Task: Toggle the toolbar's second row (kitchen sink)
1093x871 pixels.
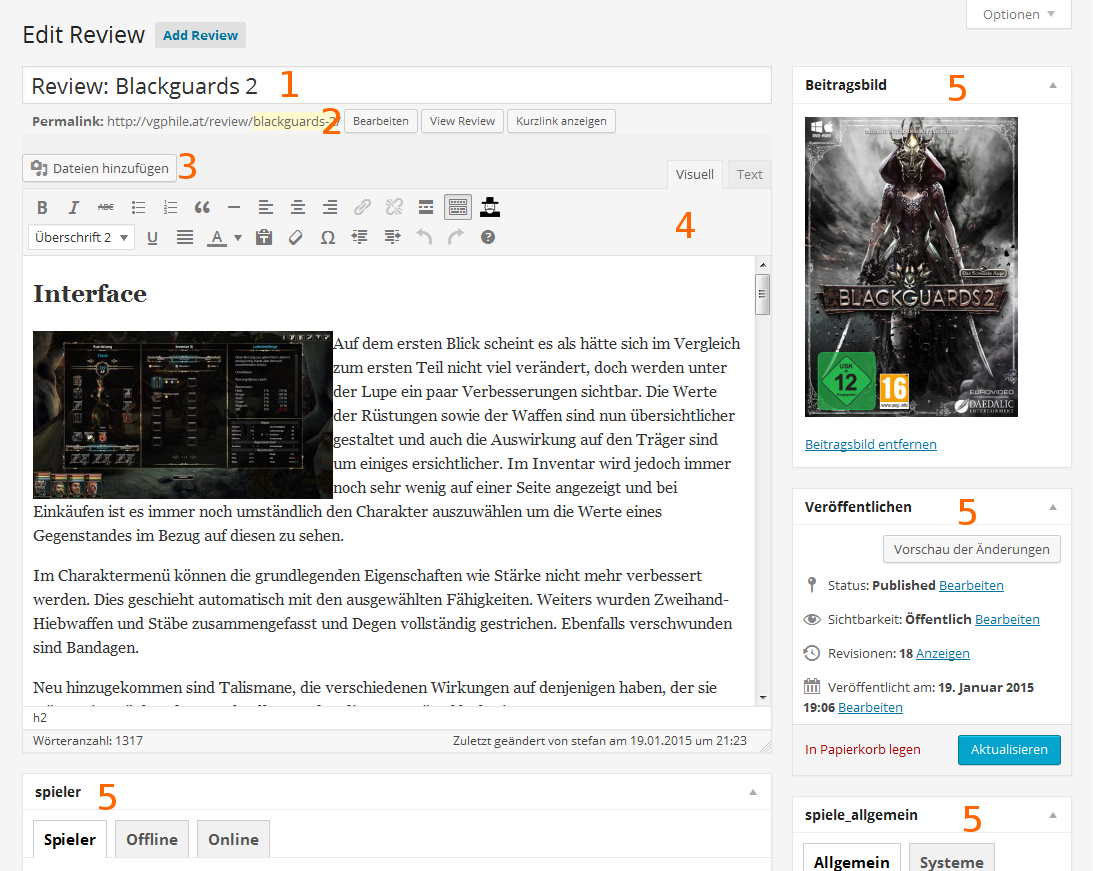Action: (458, 208)
